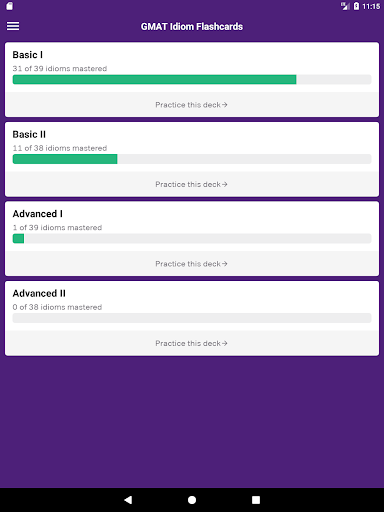
Task: Tap the signal strength status icon
Action: (x=345, y=6)
